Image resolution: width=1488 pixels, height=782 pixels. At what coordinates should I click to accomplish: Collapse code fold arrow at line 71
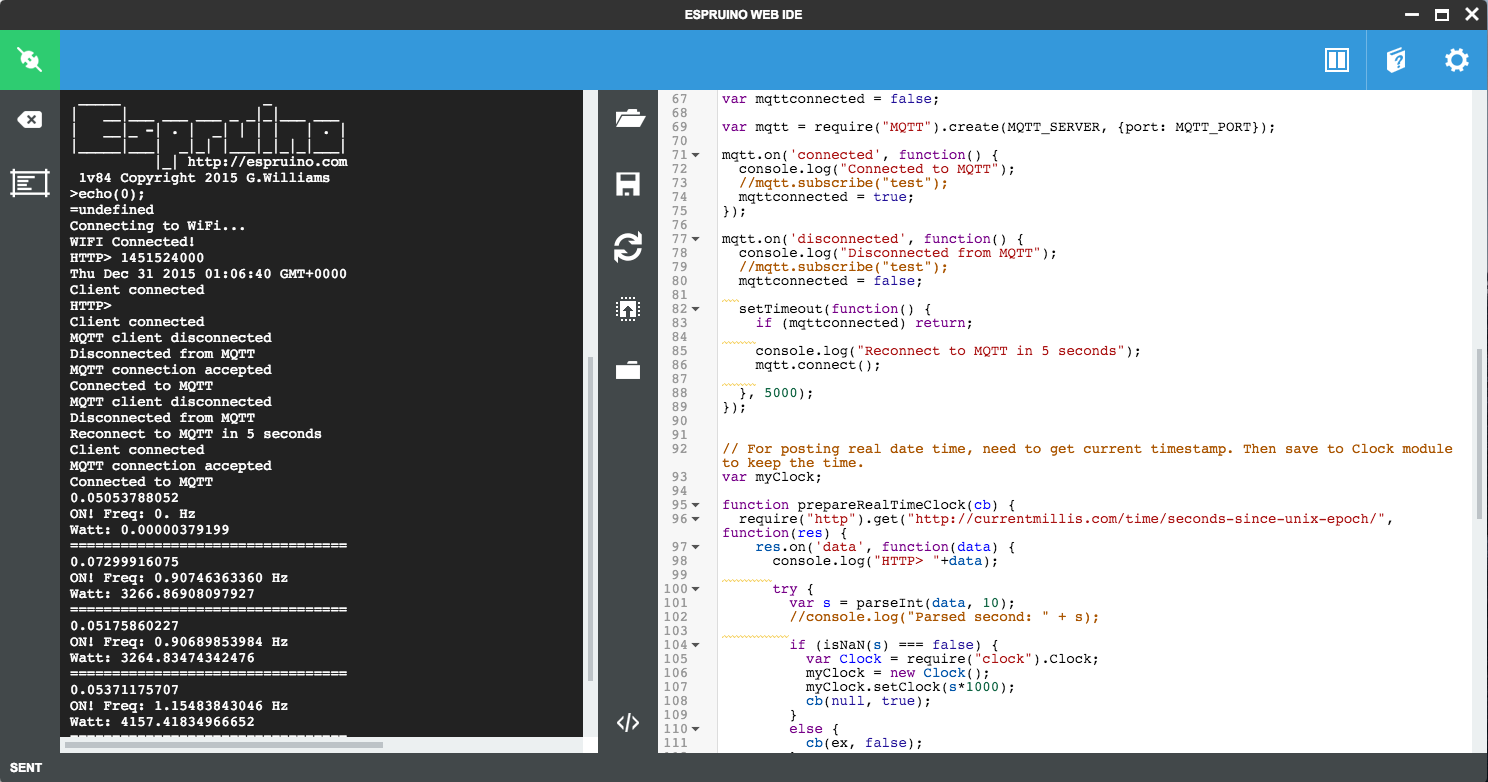697,155
